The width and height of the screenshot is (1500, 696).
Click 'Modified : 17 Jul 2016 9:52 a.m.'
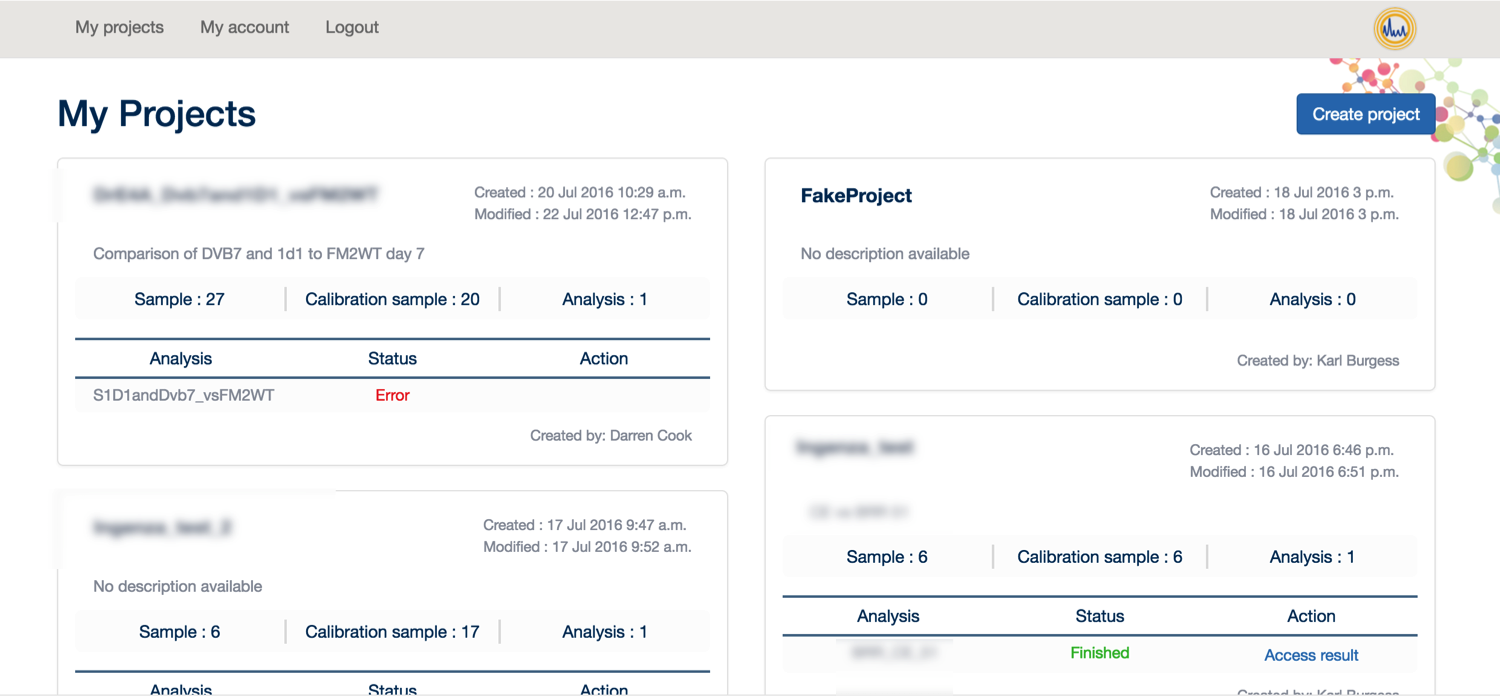pyautogui.click(x=587, y=547)
